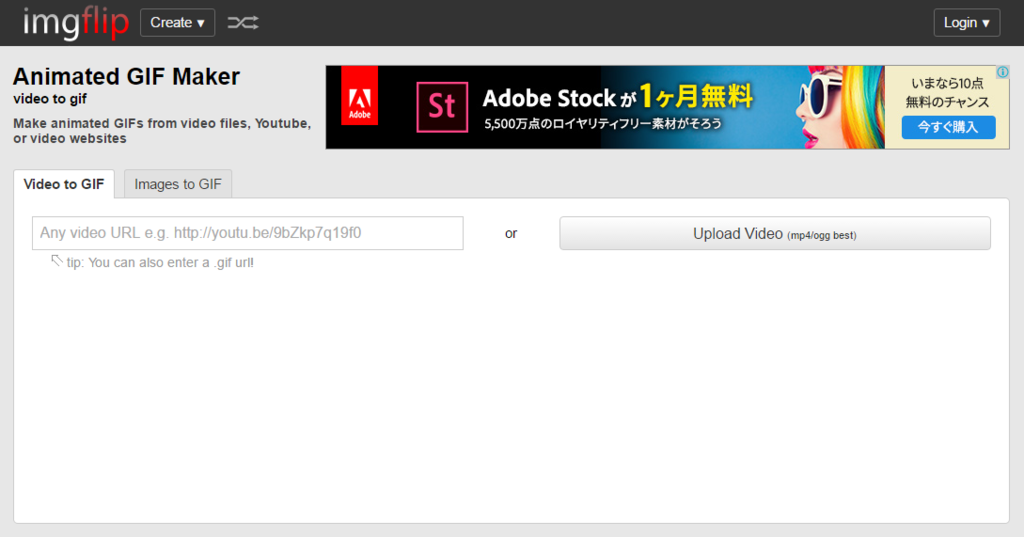The width and height of the screenshot is (1024, 537).
Task: Open the imgflip logo homepage link
Action: [x=76, y=23]
